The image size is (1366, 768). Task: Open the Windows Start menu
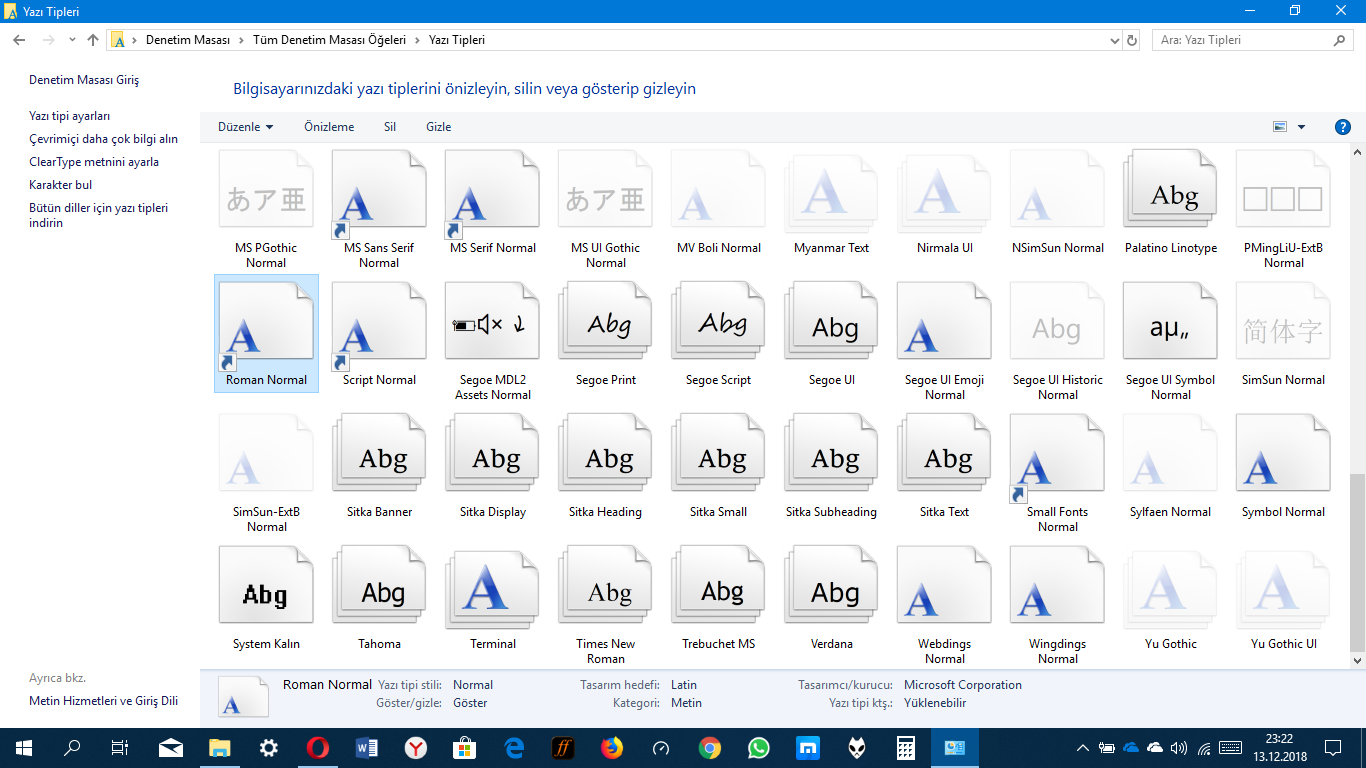coord(24,748)
